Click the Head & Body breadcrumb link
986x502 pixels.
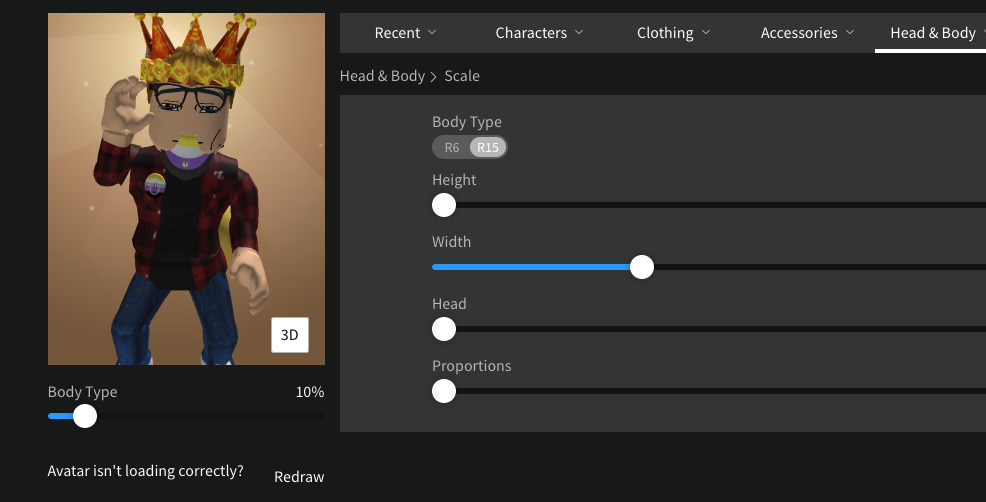pyautogui.click(x=382, y=76)
